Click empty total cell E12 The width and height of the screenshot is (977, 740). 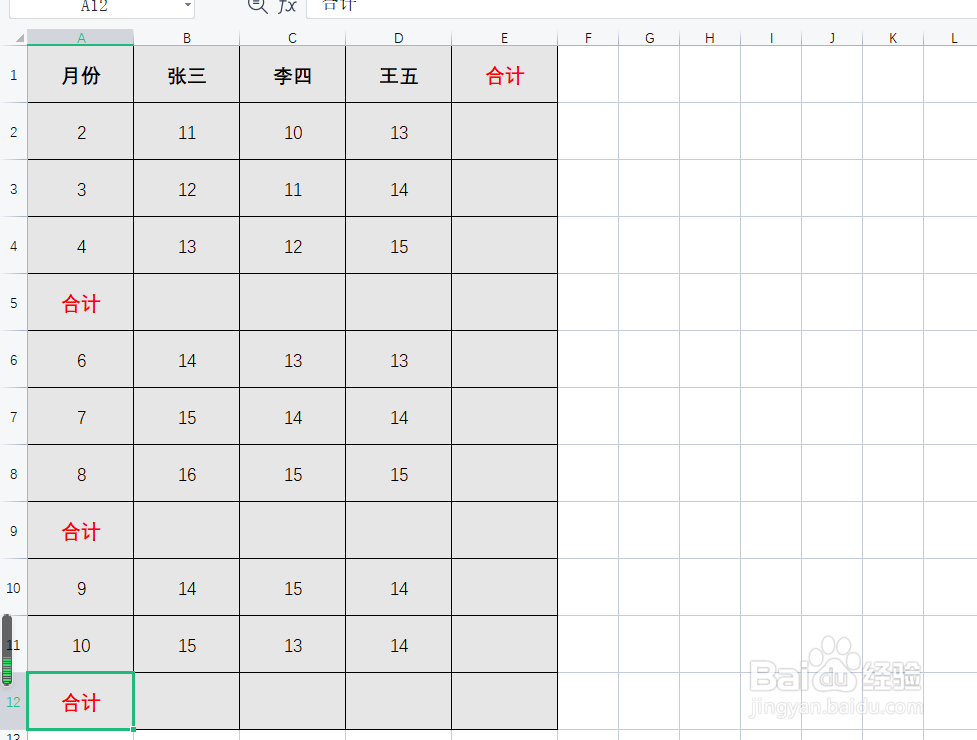504,701
